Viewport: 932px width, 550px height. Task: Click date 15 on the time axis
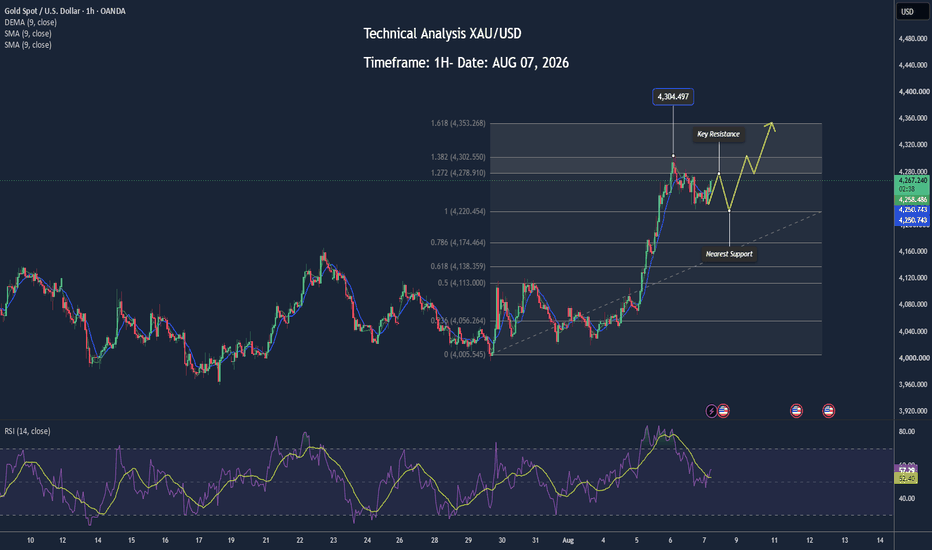coord(131,540)
